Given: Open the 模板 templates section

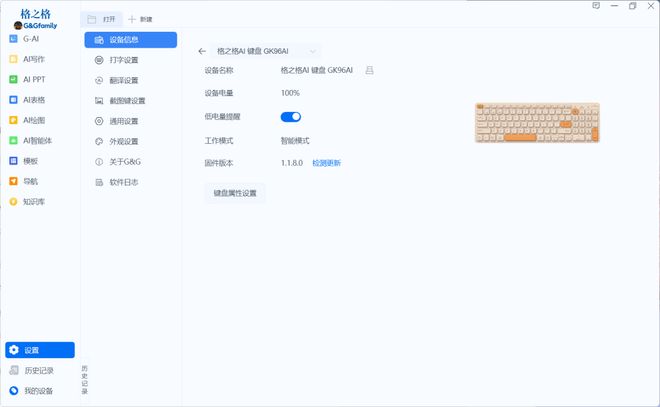Looking at the screenshot, I should pos(31,161).
